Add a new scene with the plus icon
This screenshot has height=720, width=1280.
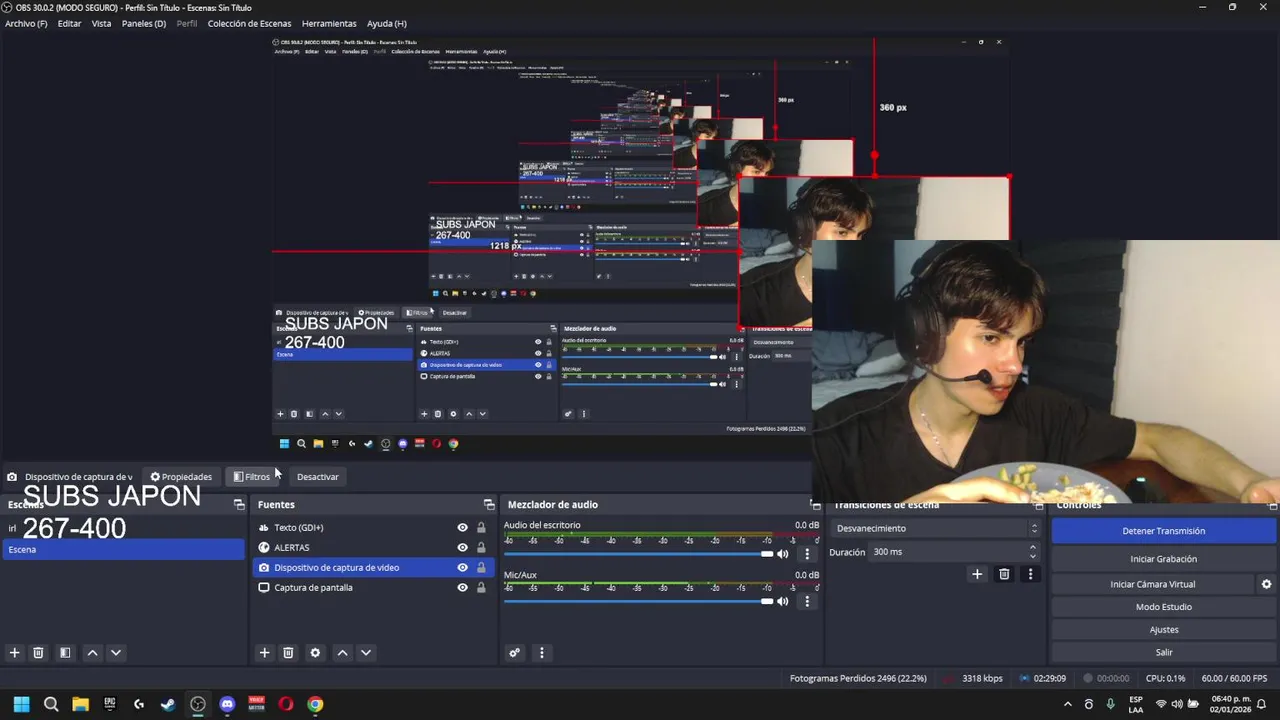click(14, 653)
